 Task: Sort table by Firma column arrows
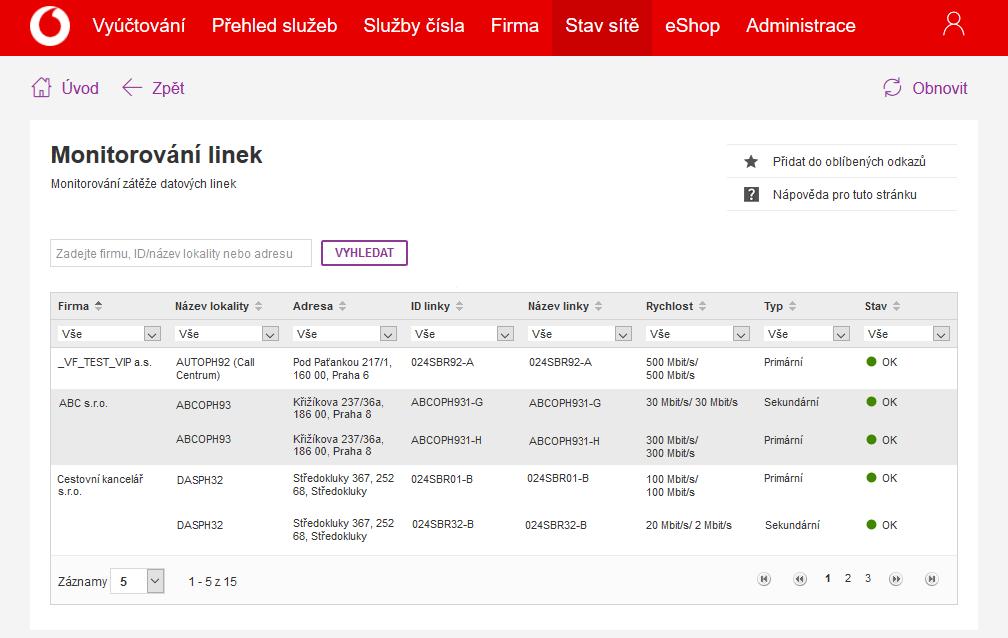98,306
